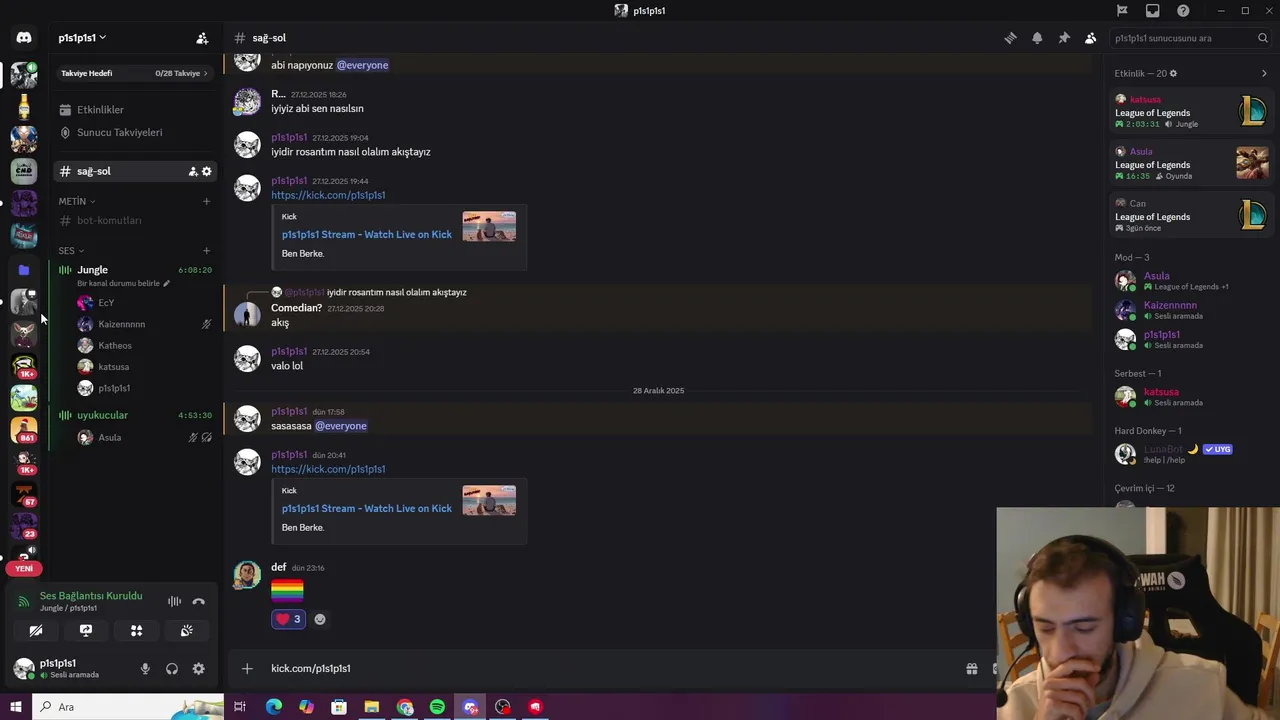Collapse the METİN category
The width and height of the screenshot is (1280, 720).
77,201
